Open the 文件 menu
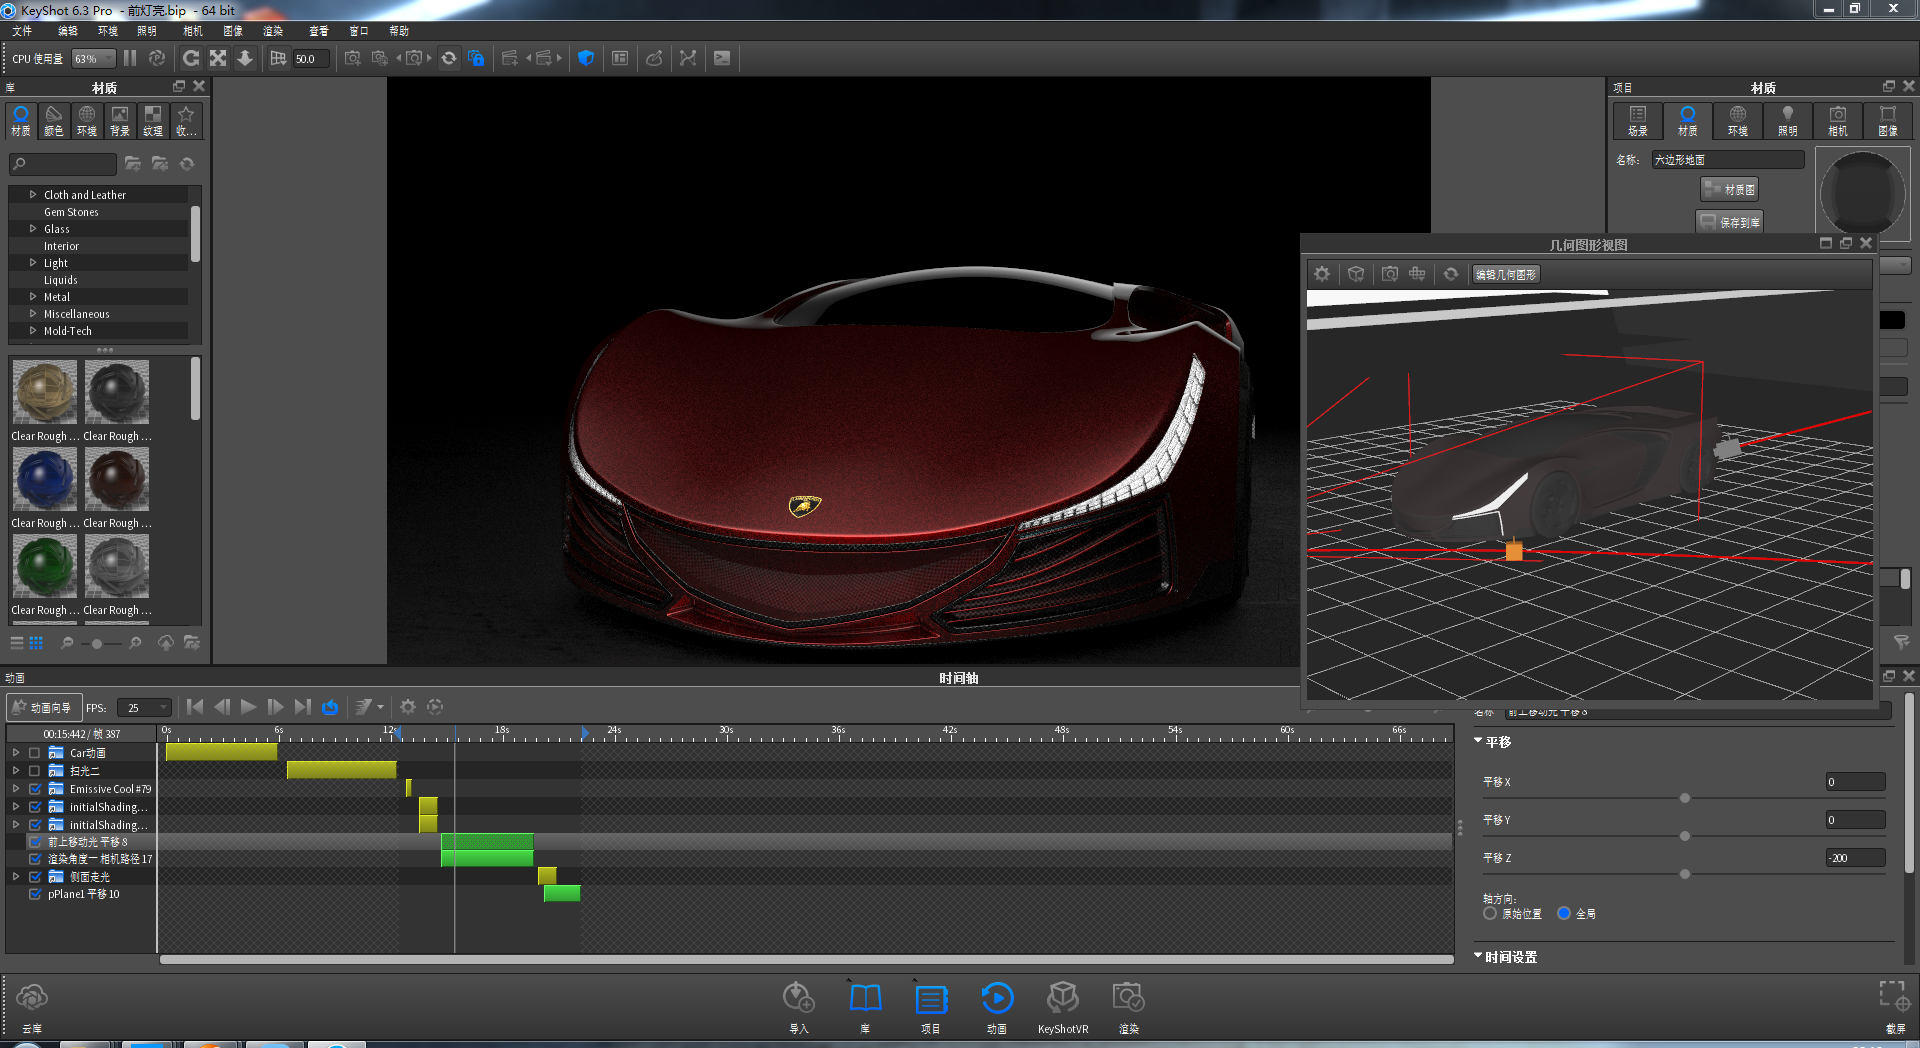Image resolution: width=1920 pixels, height=1048 pixels. (x=23, y=31)
